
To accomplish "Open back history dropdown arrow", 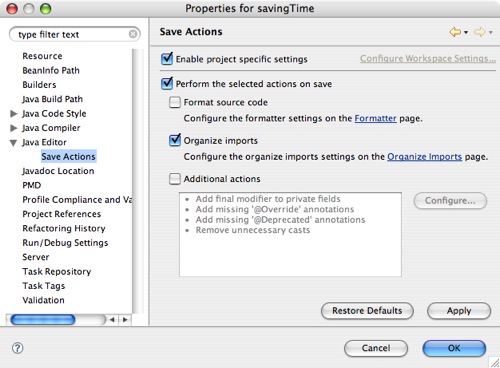I will [466, 32].
